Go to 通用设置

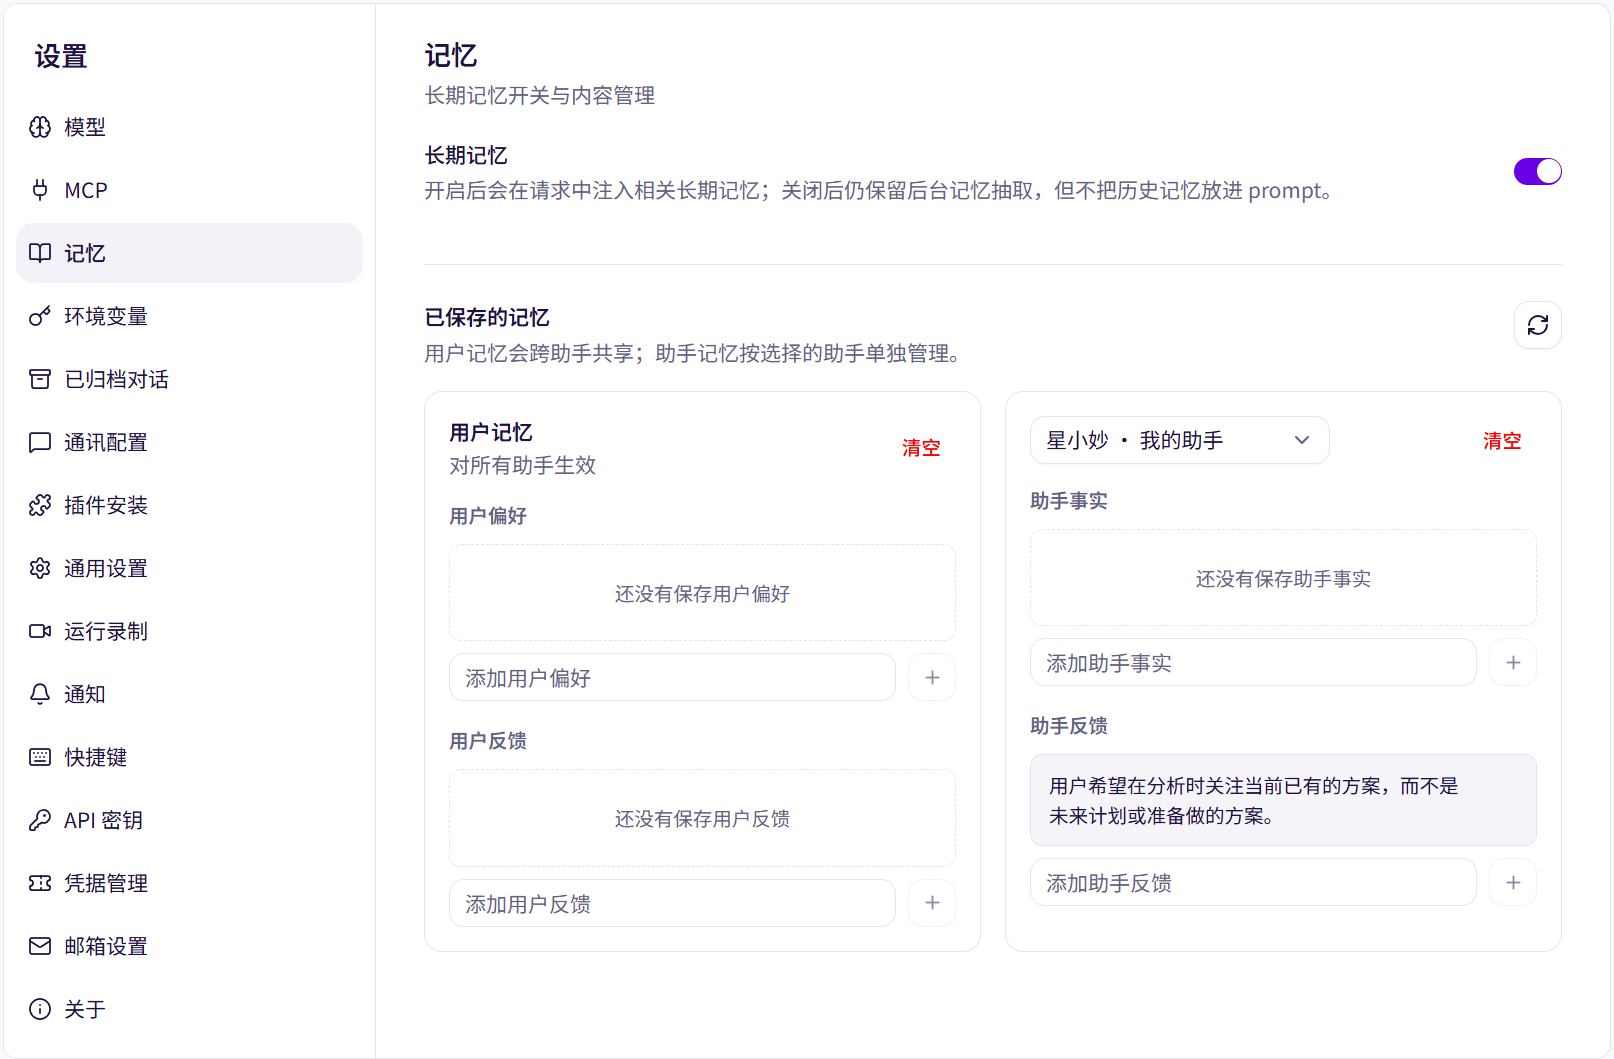[189, 568]
